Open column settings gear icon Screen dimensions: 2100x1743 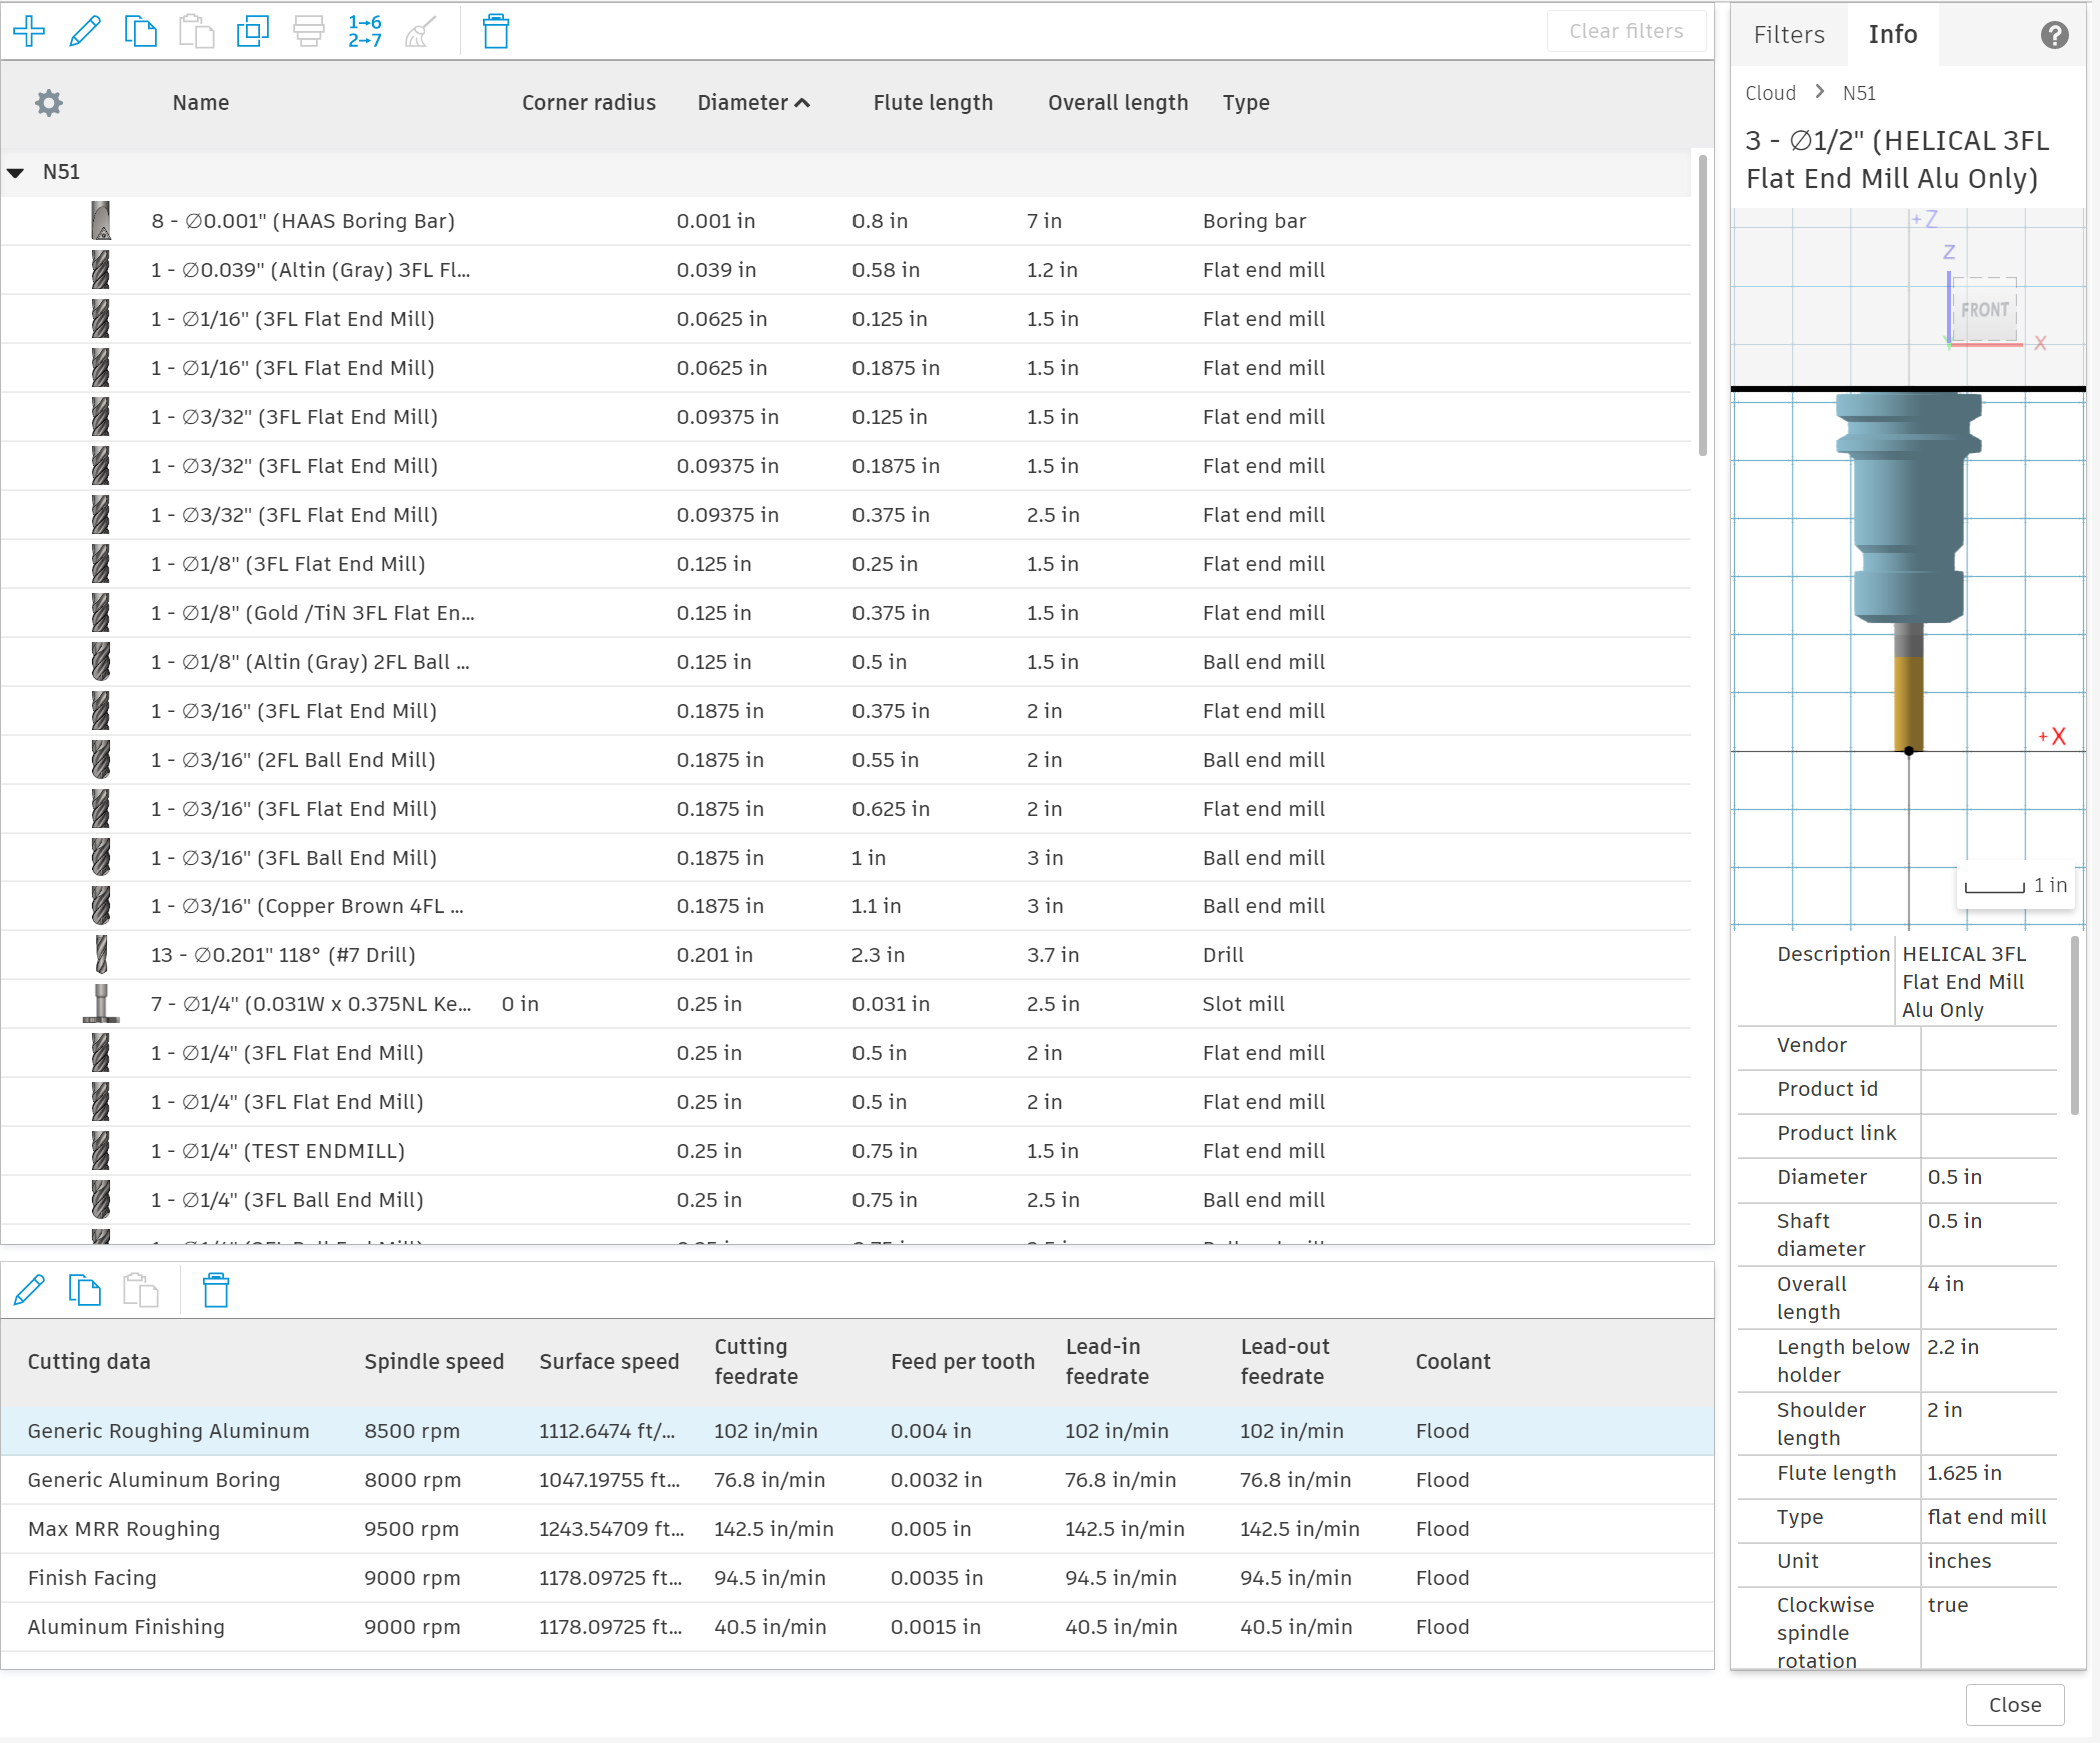point(48,102)
